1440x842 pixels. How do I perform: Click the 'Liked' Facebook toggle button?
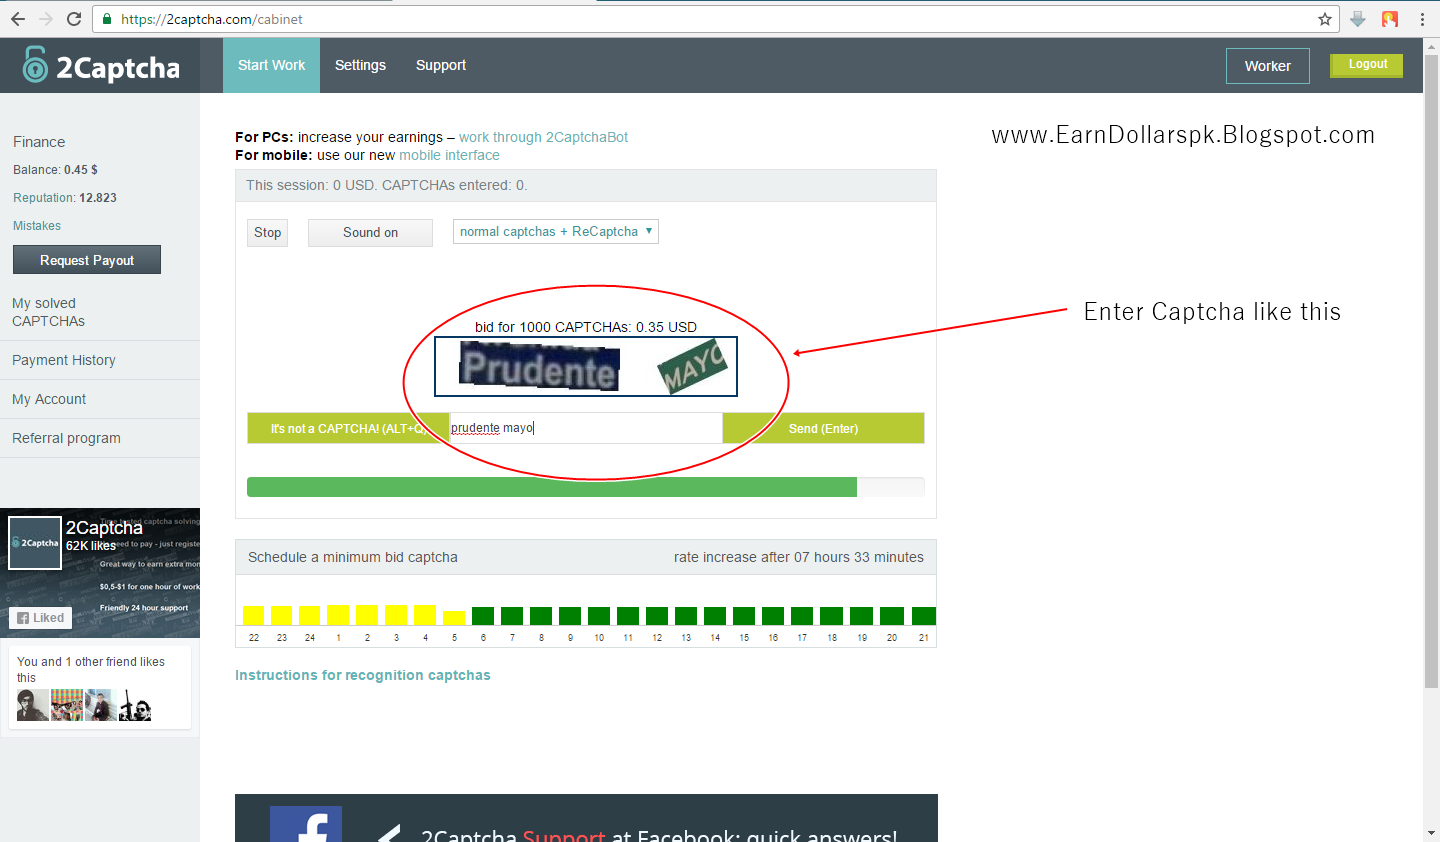tap(40, 617)
